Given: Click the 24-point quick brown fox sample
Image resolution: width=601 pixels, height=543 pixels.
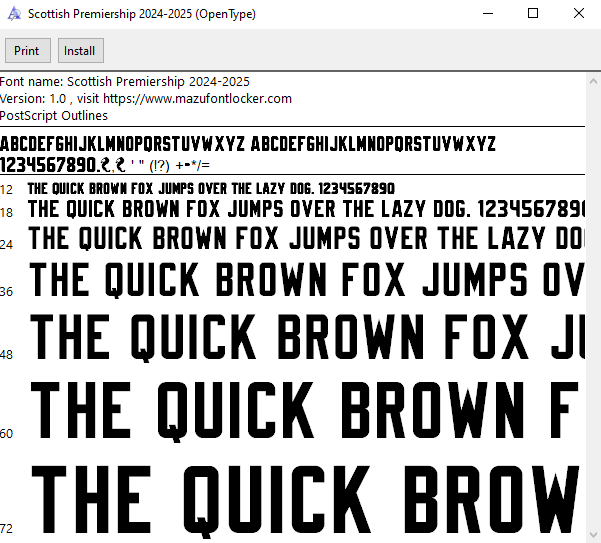Looking at the screenshot, I should (307, 238).
